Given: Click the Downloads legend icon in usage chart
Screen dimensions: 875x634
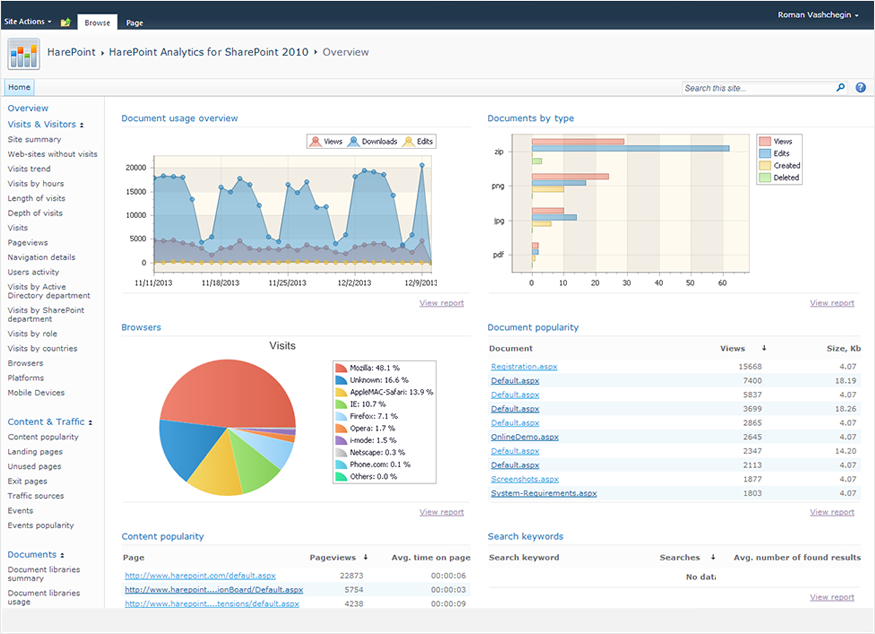Looking at the screenshot, I should 354,142.
